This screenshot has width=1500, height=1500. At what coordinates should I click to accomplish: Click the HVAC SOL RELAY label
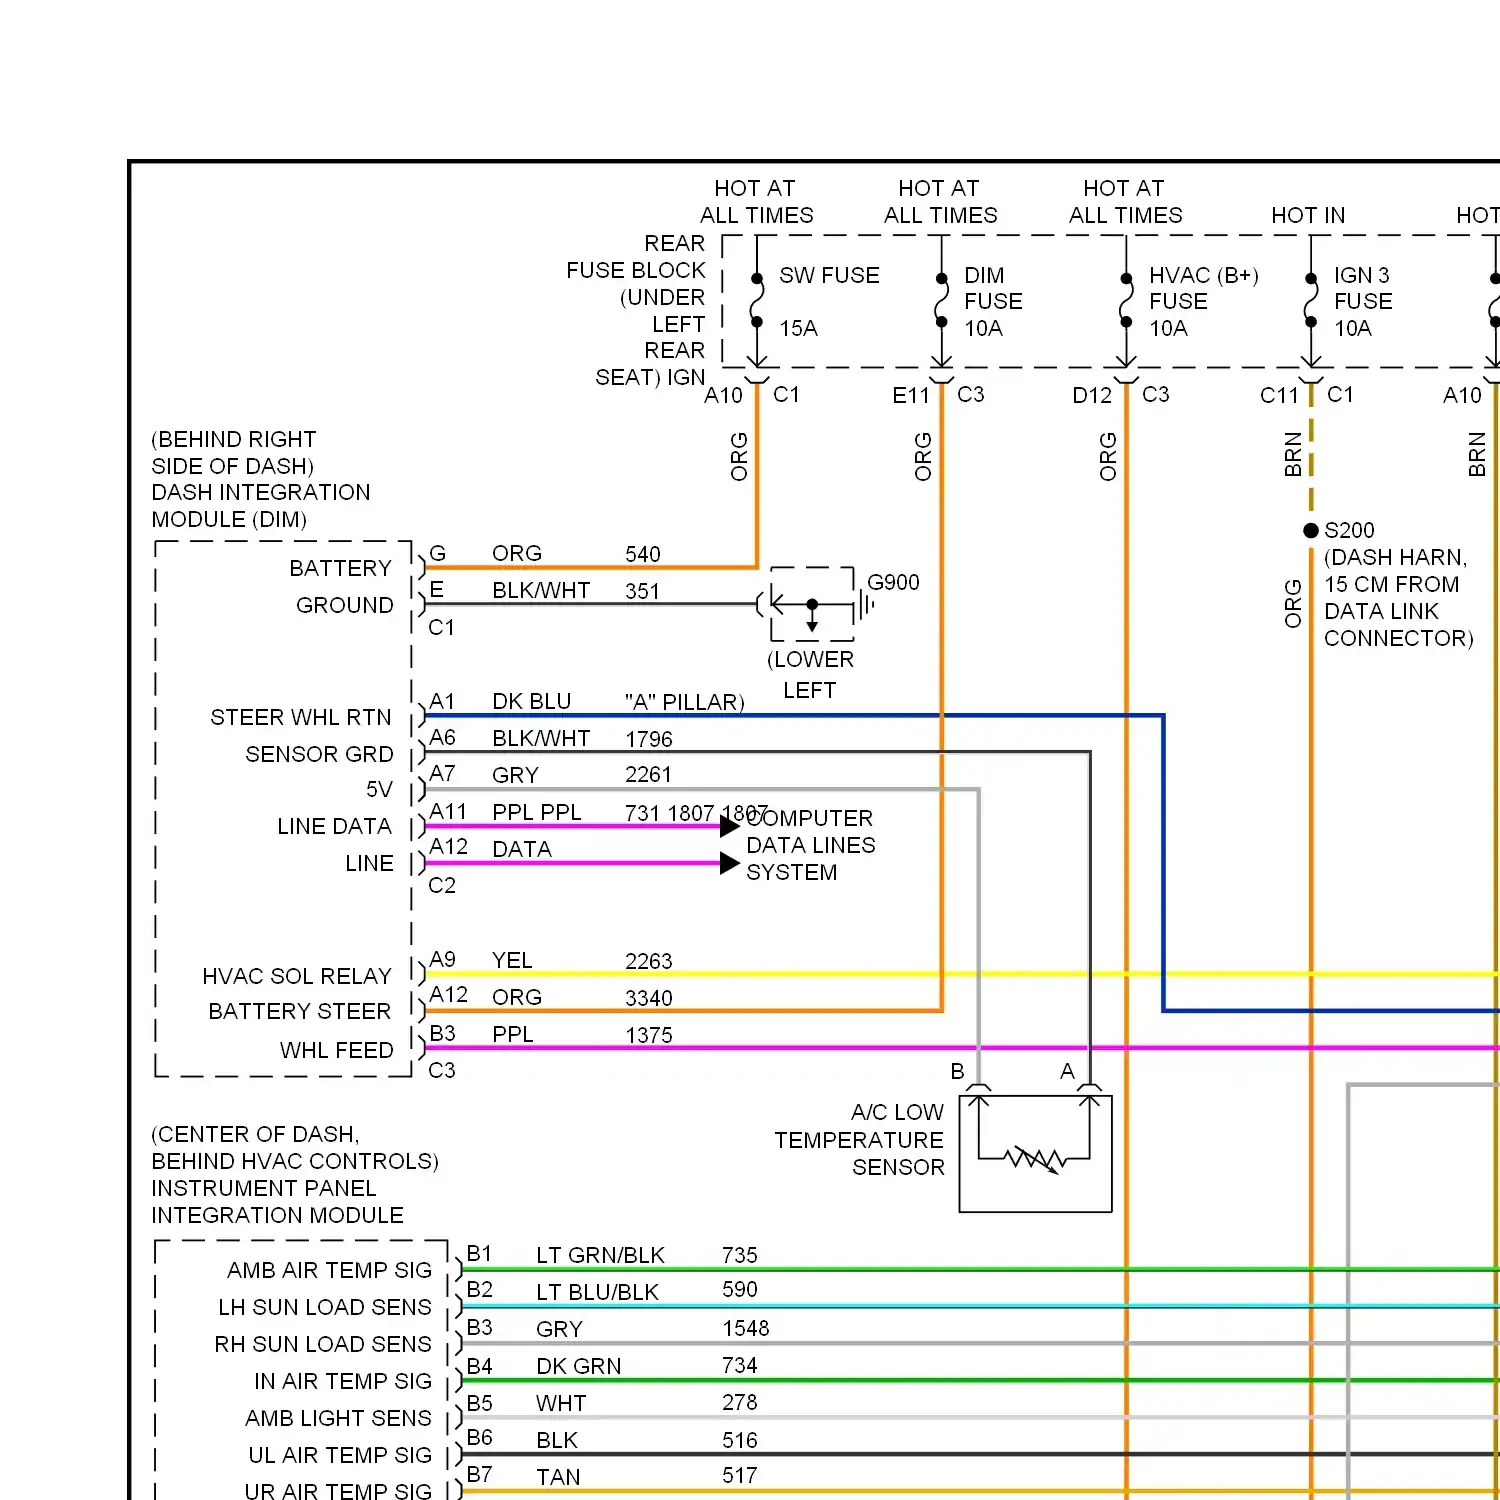click(x=297, y=976)
